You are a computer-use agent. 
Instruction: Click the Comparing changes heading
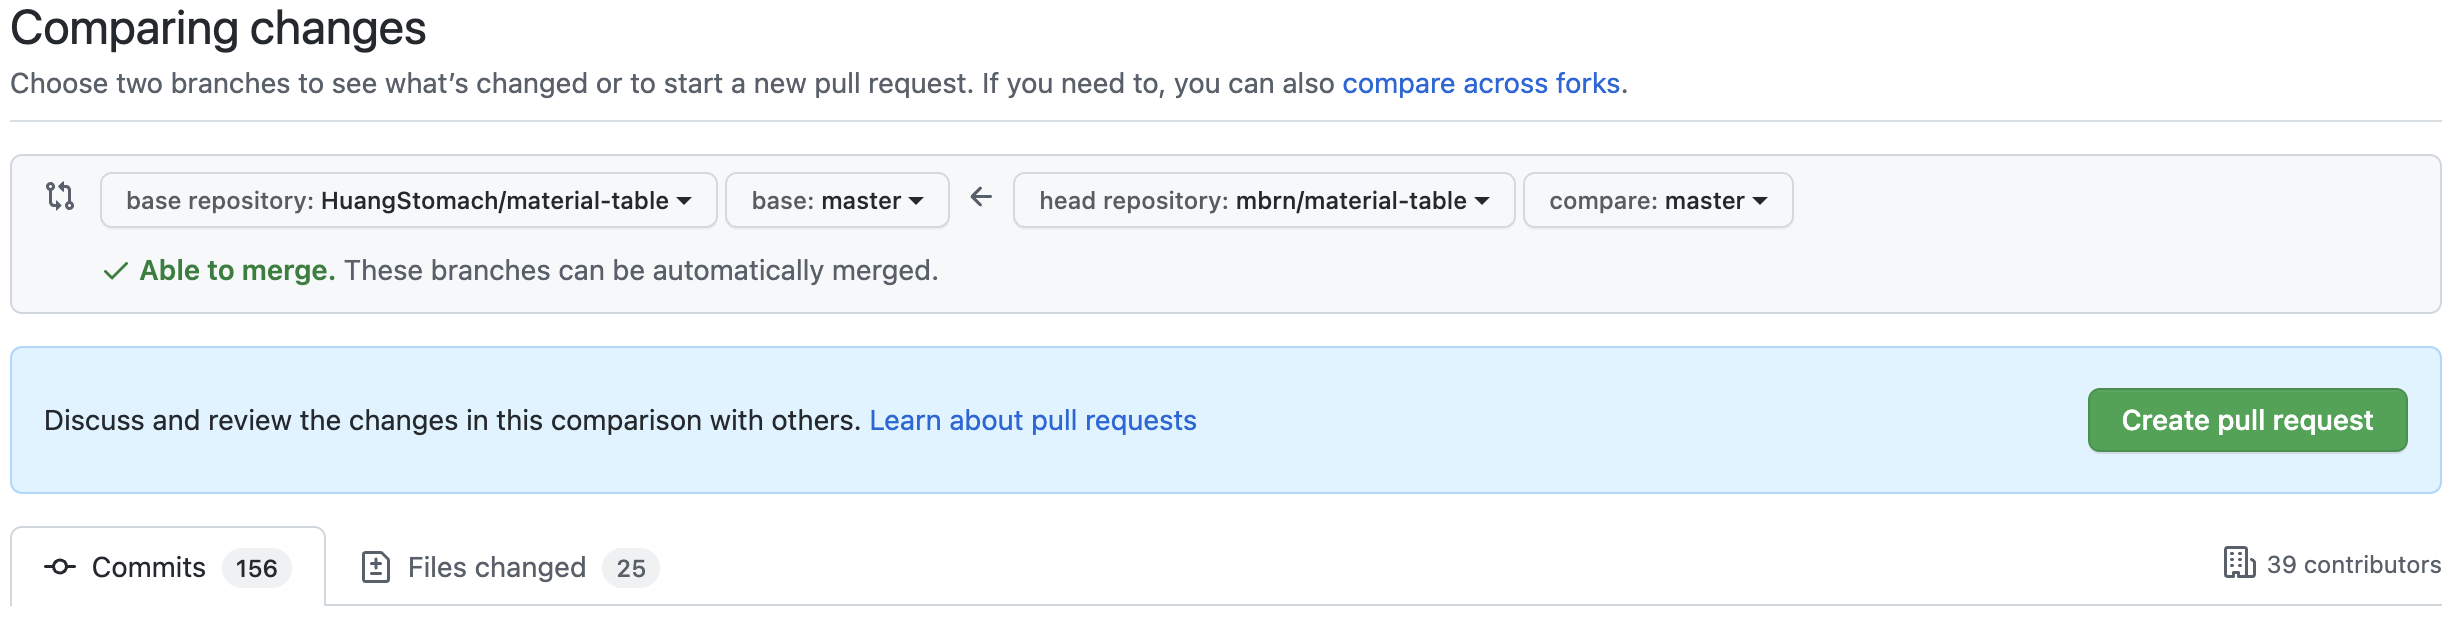pos(218,28)
